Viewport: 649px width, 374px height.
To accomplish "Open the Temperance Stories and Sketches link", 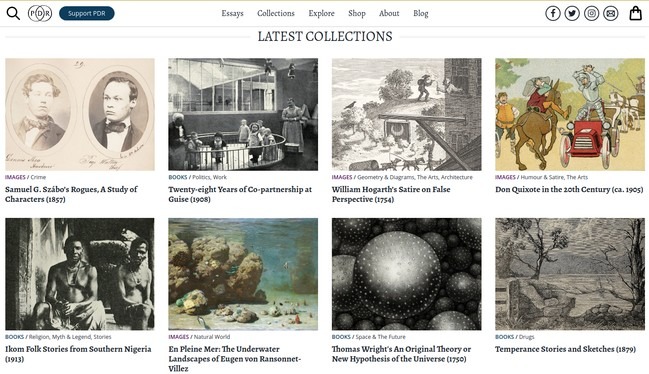I will (565, 349).
